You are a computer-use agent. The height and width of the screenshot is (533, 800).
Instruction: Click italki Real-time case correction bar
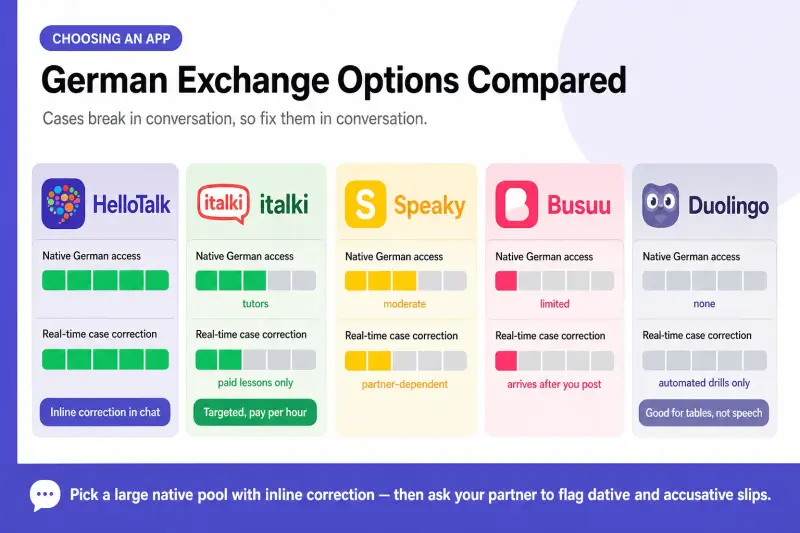click(256, 360)
